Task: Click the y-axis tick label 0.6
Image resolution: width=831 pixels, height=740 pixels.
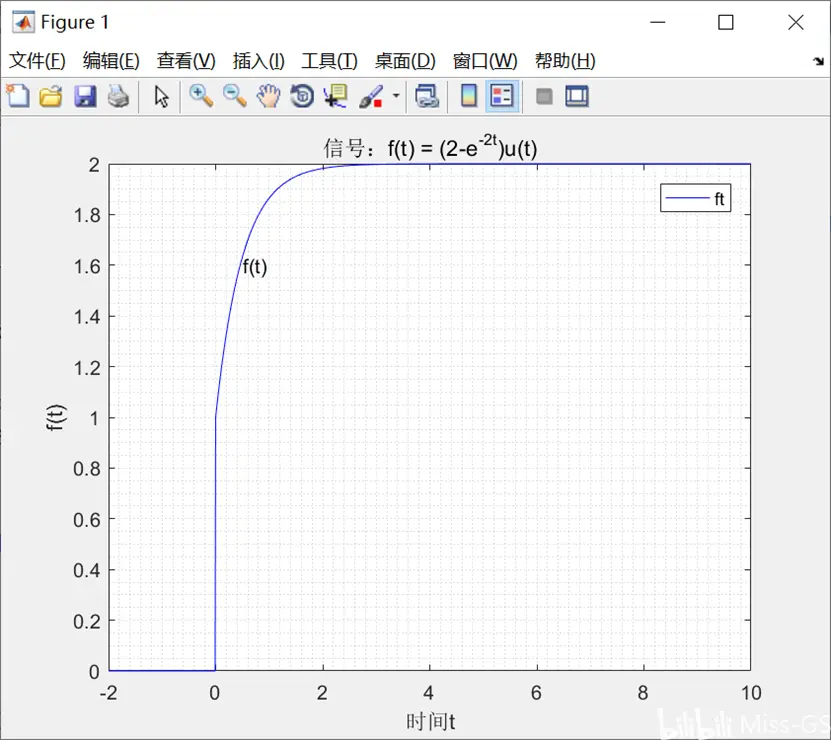Action: click(x=87, y=520)
